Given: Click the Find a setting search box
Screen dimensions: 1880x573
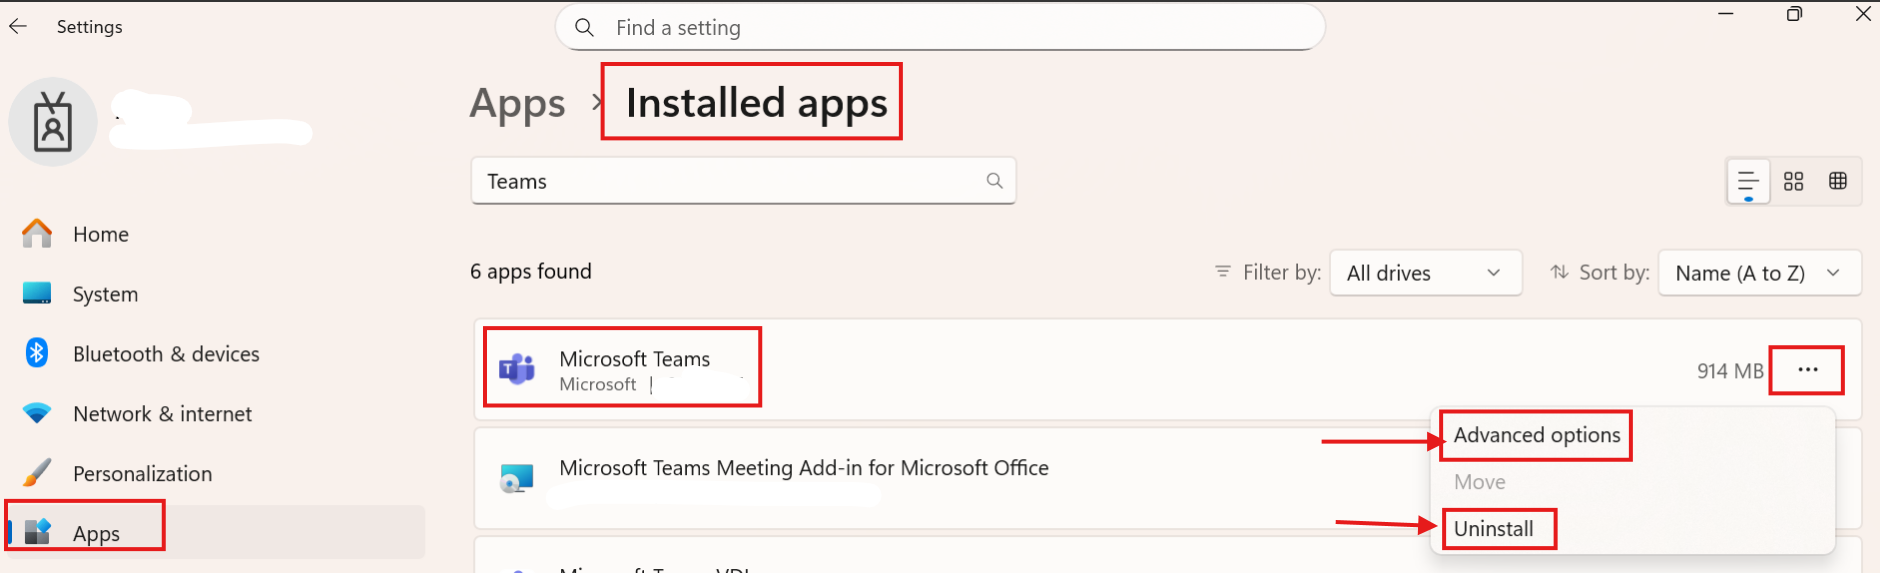Looking at the screenshot, I should tap(940, 27).
